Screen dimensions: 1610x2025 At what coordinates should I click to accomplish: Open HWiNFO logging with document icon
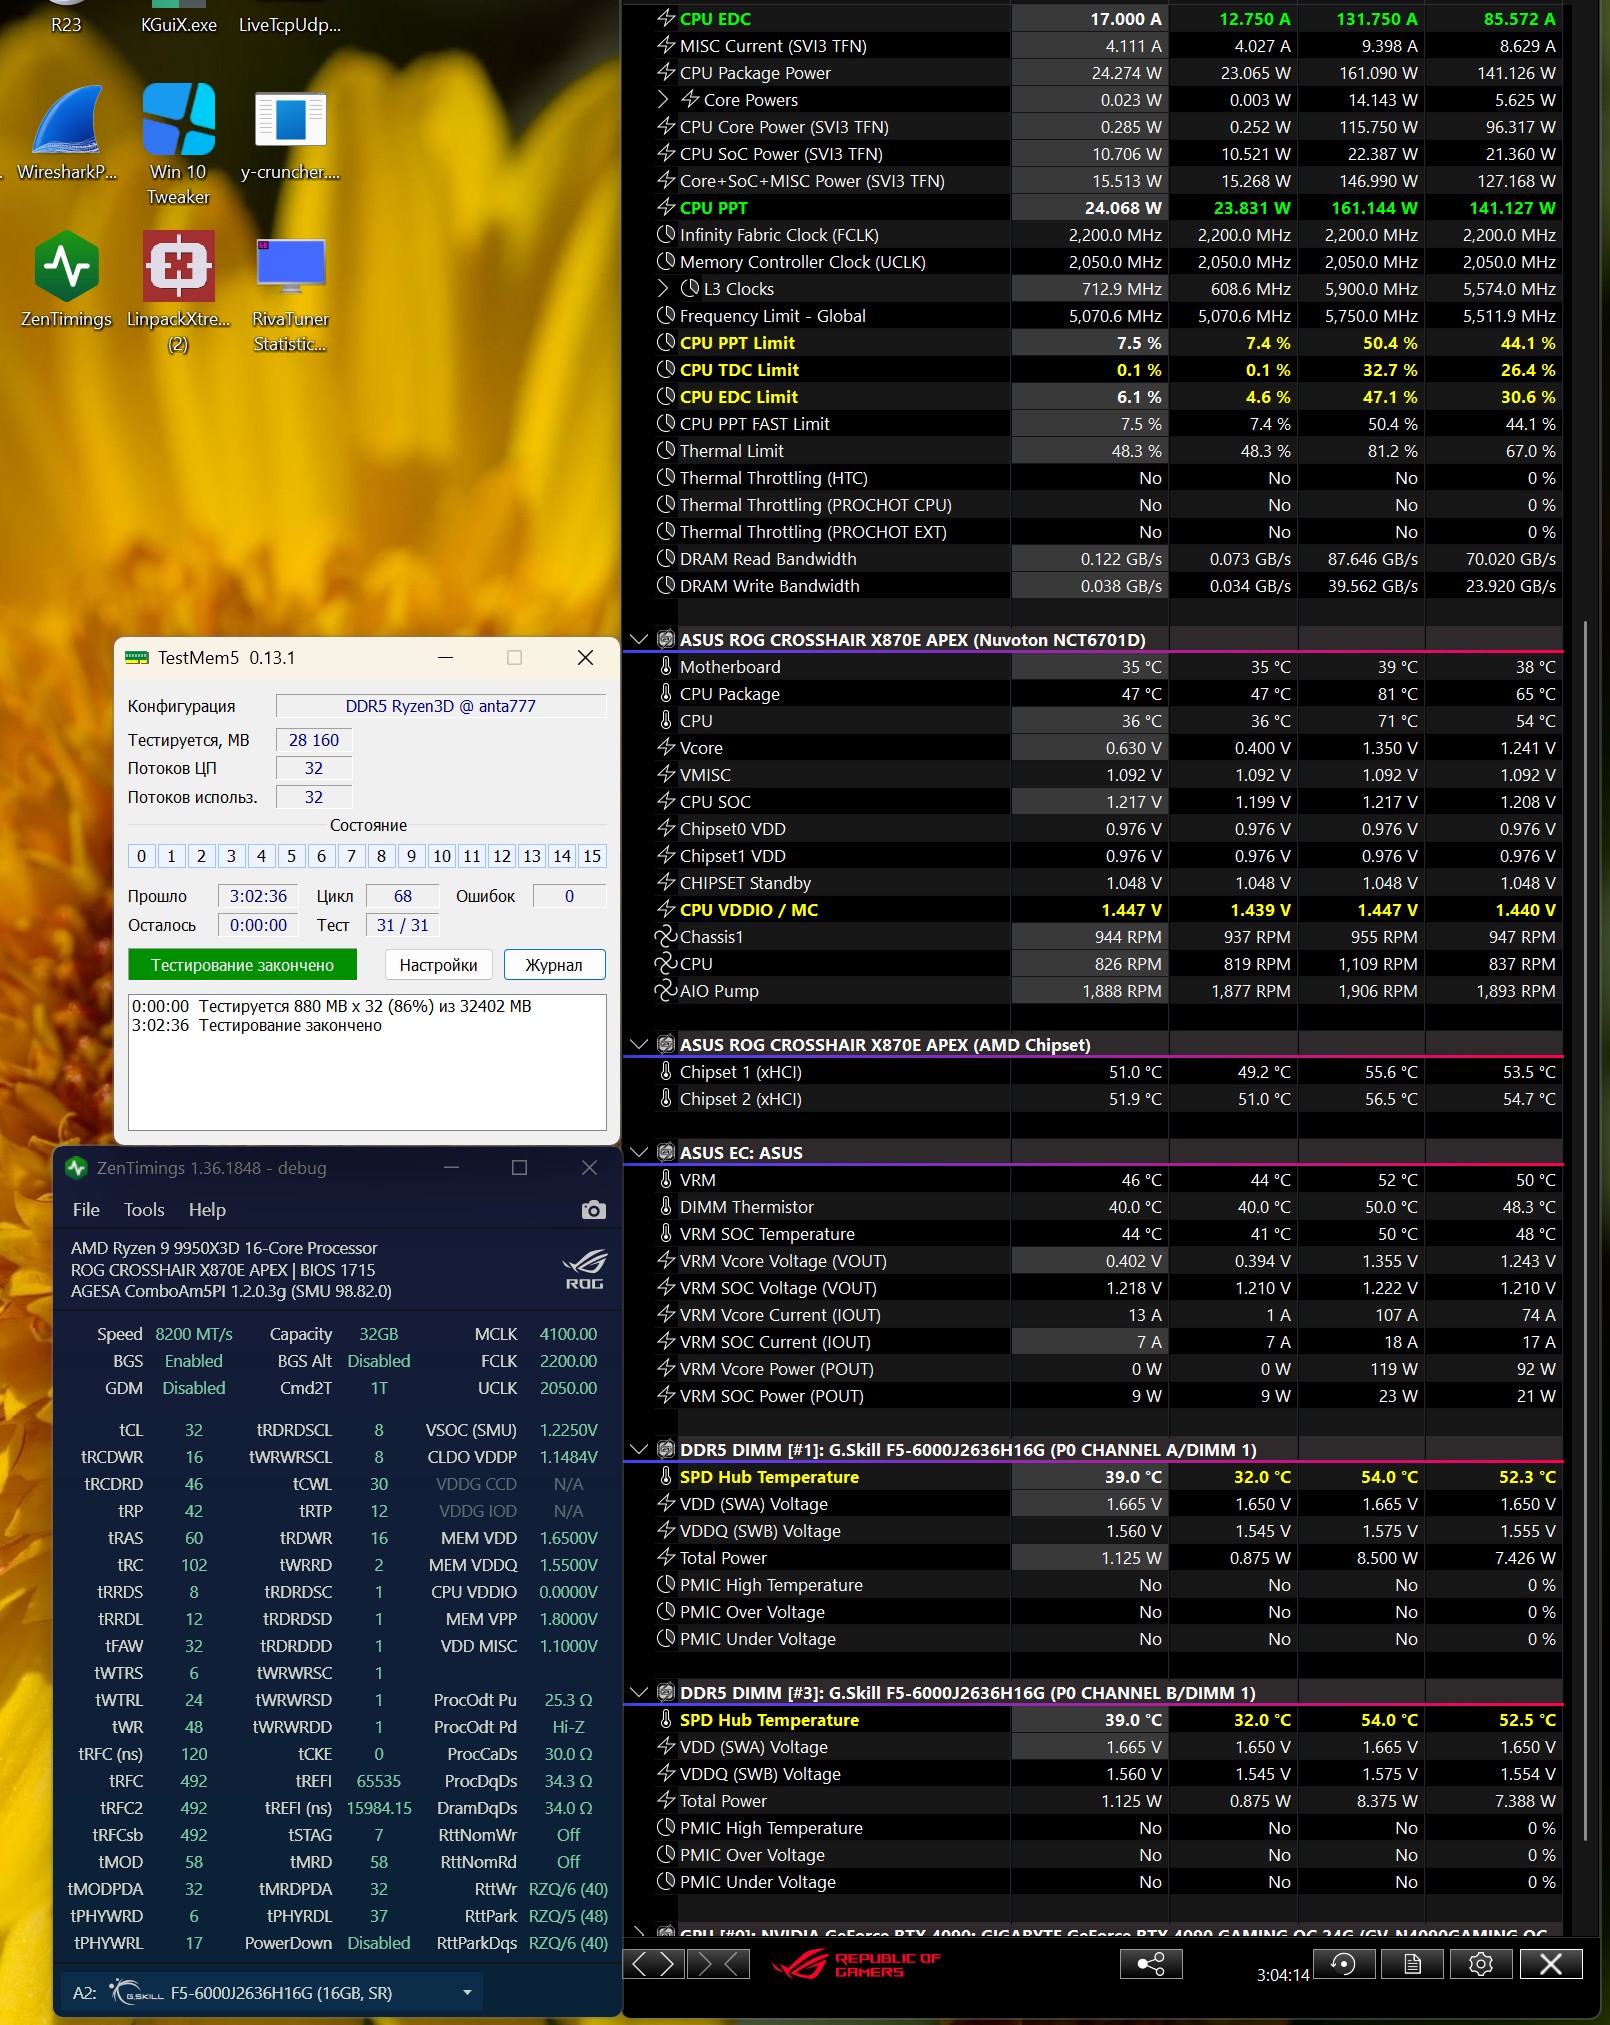pos(1412,1964)
